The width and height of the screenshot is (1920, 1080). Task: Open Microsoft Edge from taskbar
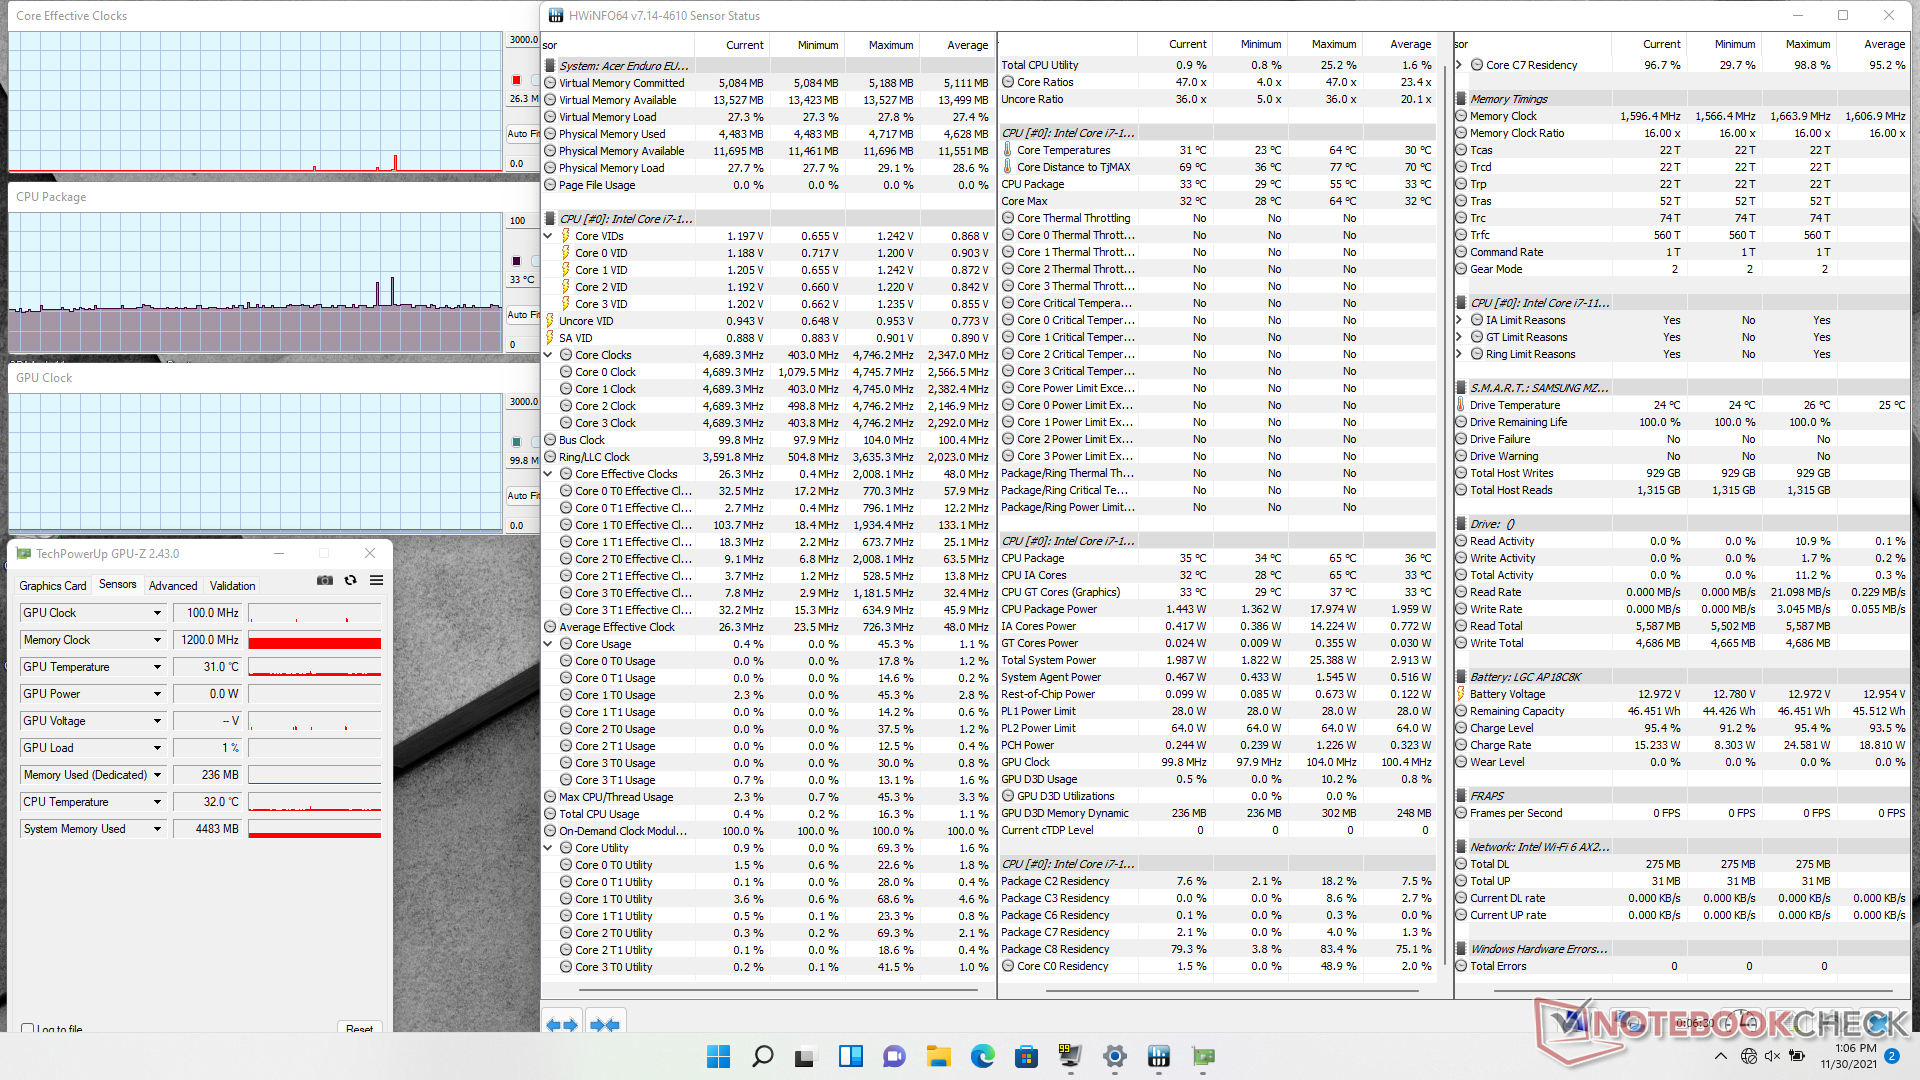(982, 1056)
